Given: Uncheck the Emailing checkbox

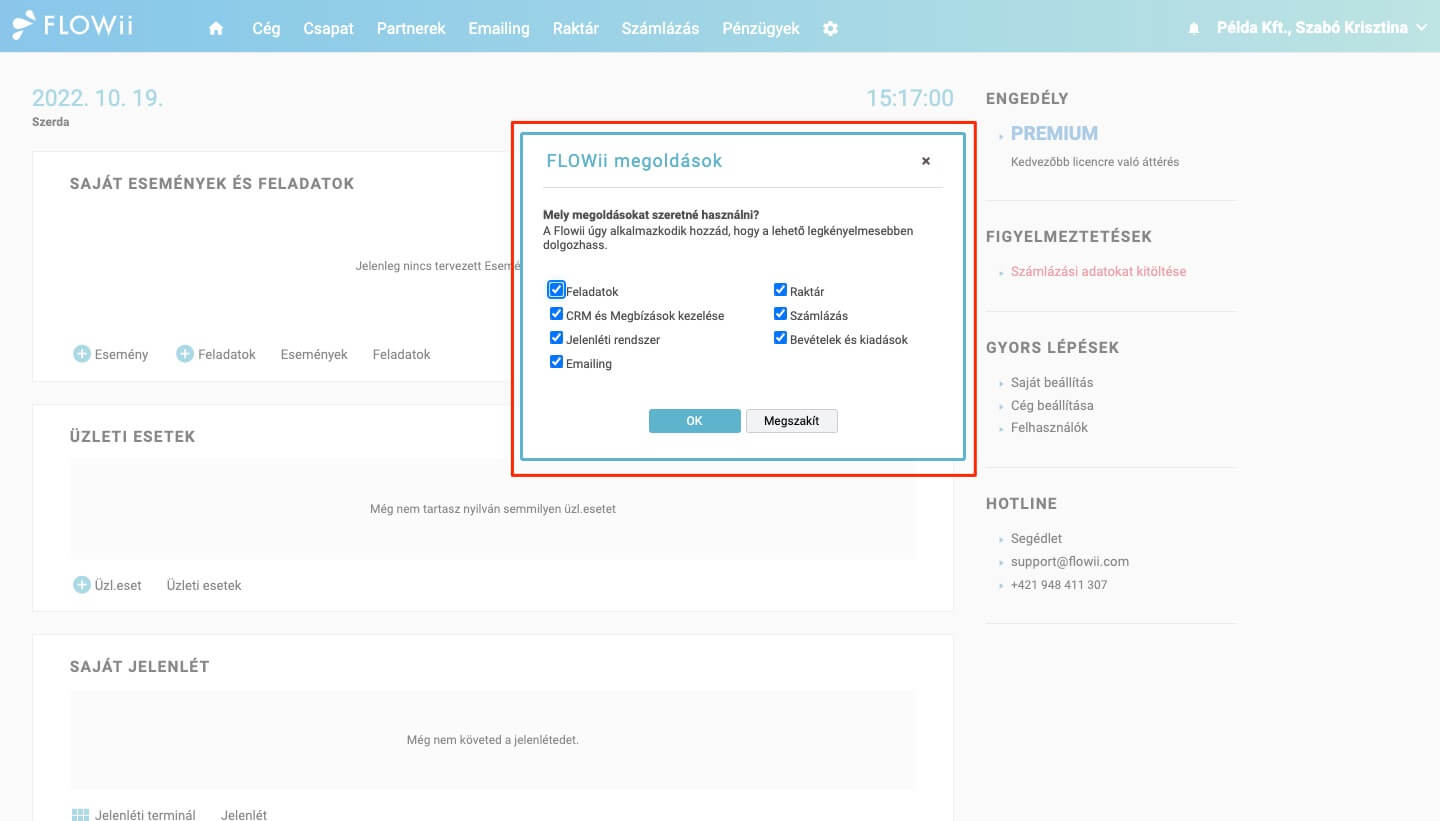Looking at the screenshot, I should click(x=557, y=362).
